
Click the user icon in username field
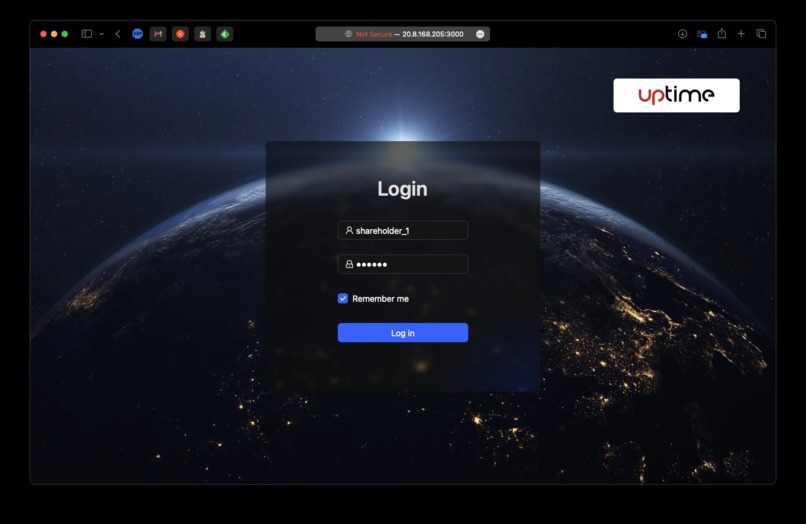coord(349,230)
